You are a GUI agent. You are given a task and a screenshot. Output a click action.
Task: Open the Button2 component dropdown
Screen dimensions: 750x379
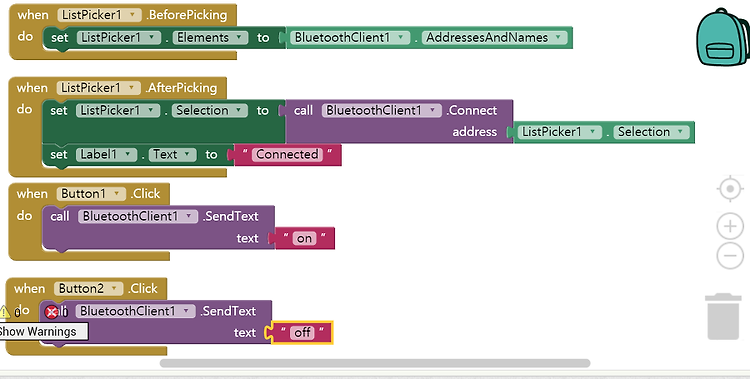coord(88,289)
